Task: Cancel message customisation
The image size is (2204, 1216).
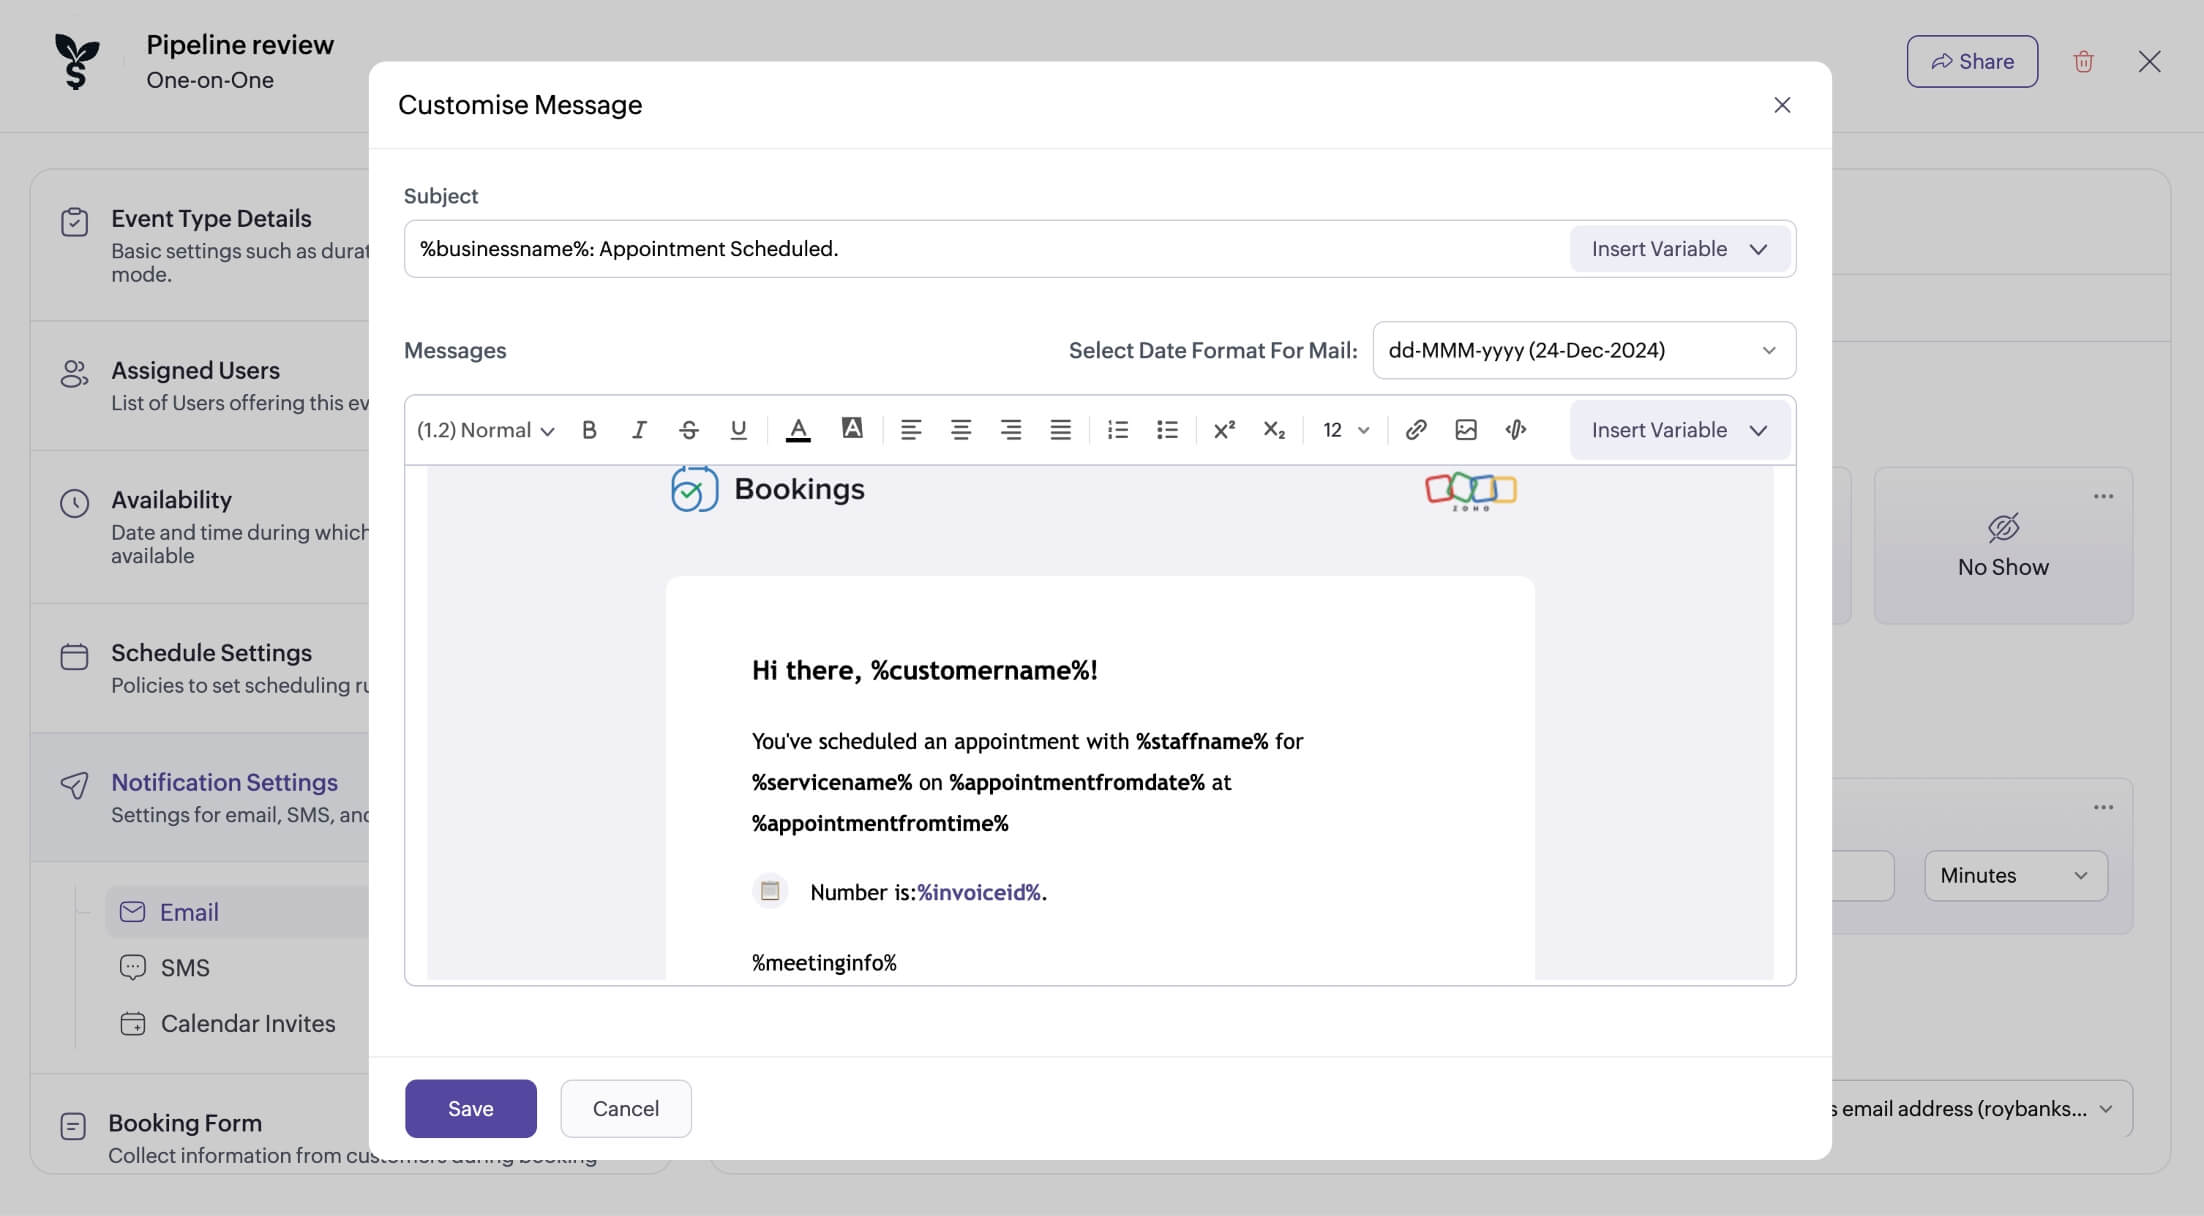Action: (625, 1108)
